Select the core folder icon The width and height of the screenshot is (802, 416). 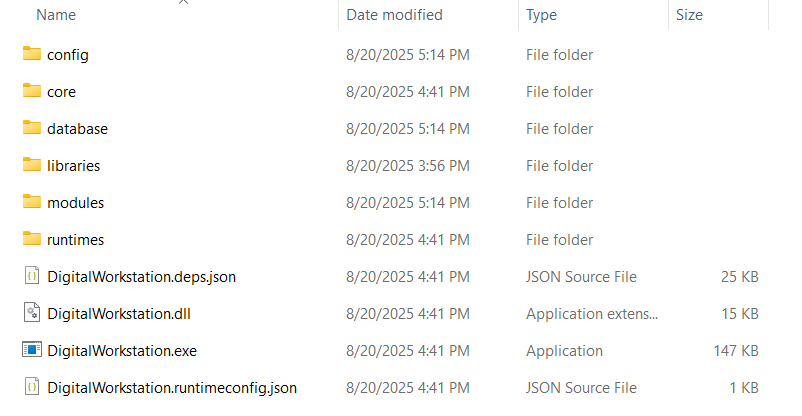click(x=31, y=91)
